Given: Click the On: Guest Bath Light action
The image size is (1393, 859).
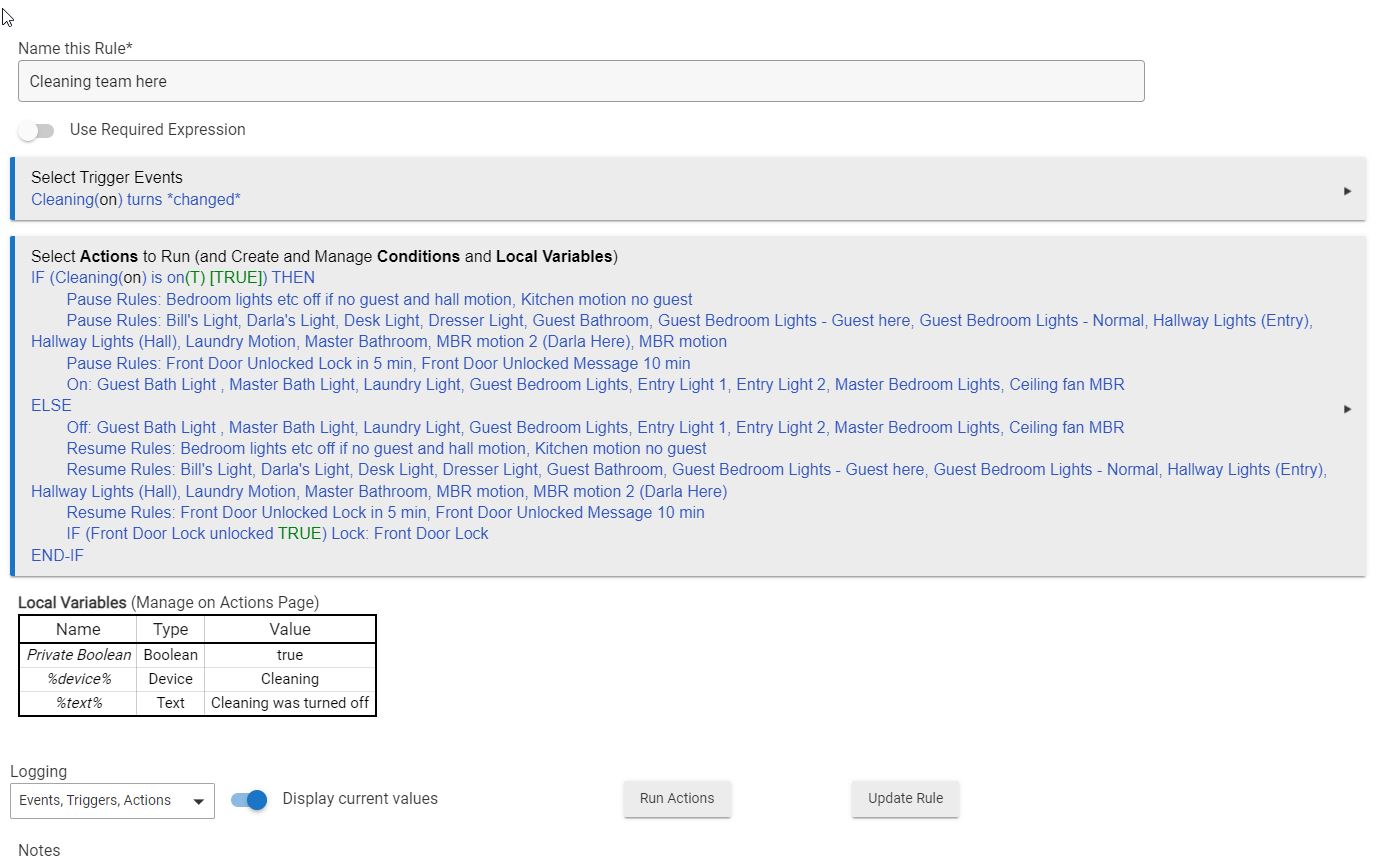Looking at the screenshot, I should click(595, 384).
